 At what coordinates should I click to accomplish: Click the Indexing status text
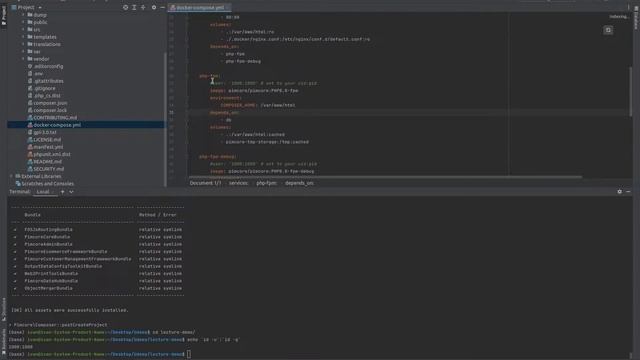click(619, 17)
